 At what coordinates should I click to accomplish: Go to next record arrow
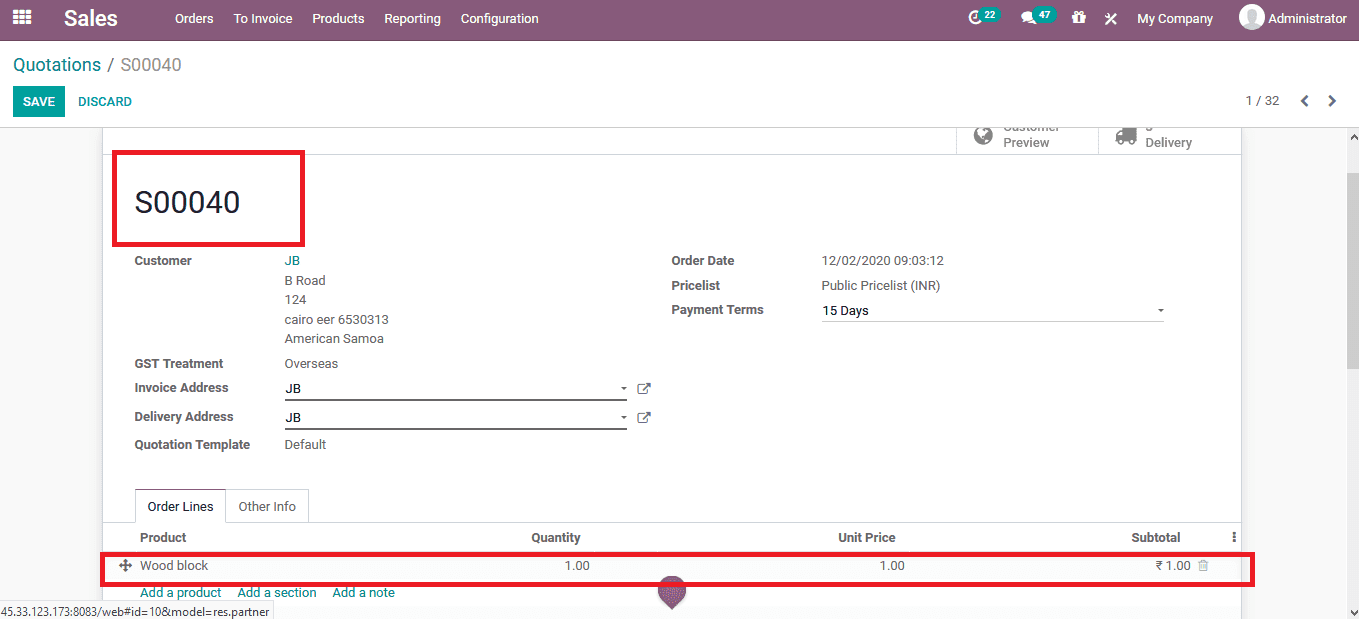click(1332, 101)
